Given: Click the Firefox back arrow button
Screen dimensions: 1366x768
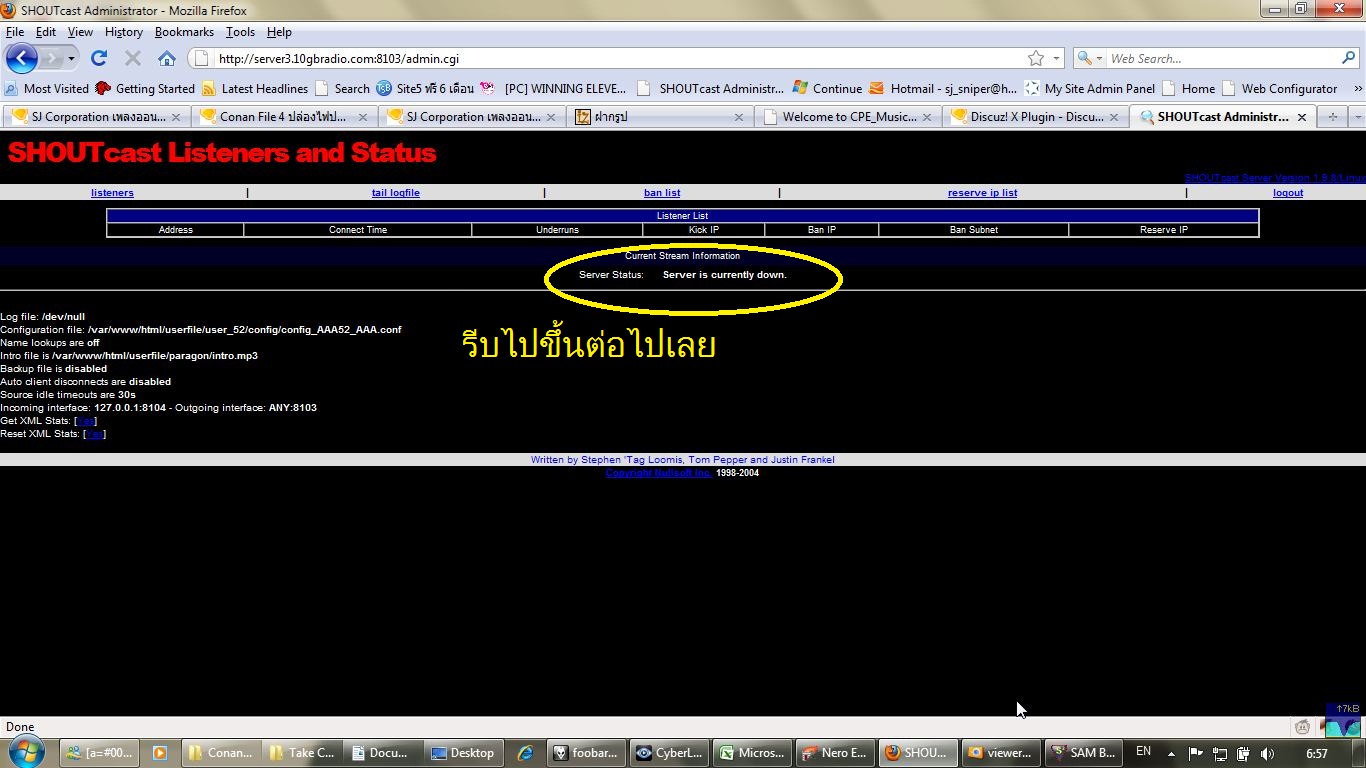Looking at the screenshot, I should pyautogui.click(x=21, y=58).
